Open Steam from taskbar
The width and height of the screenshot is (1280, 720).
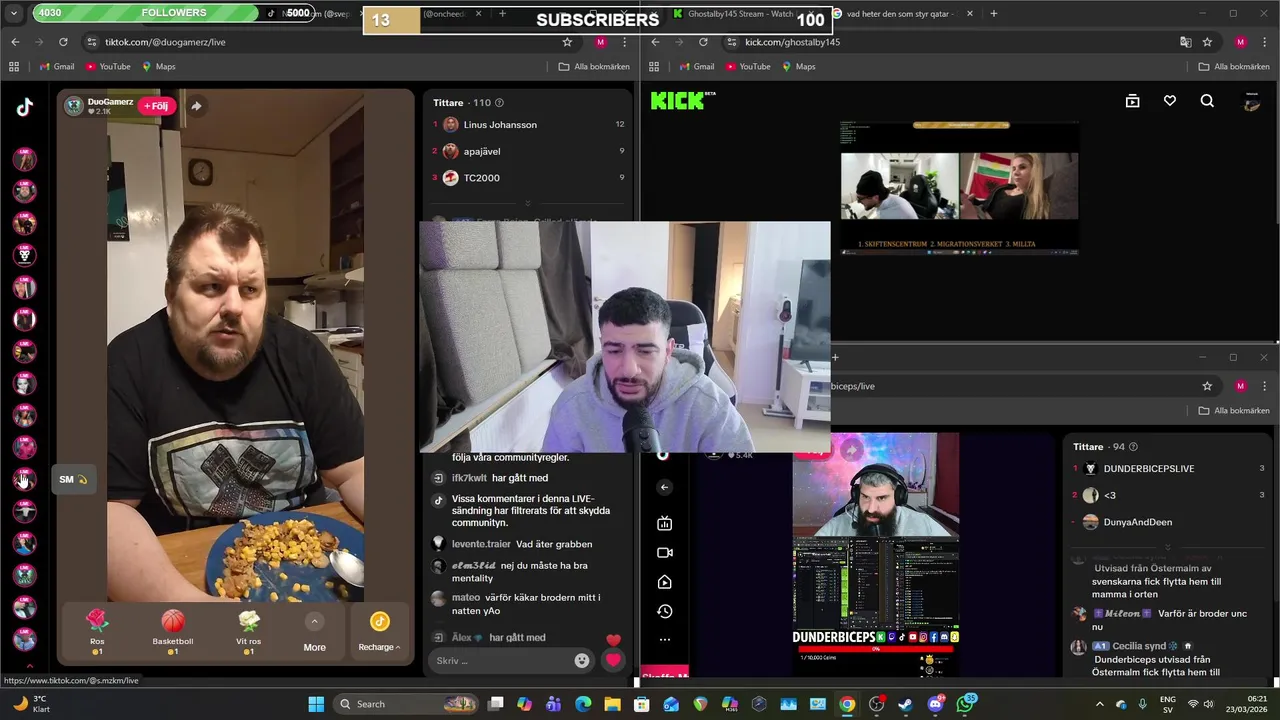[x=905, y=704]
